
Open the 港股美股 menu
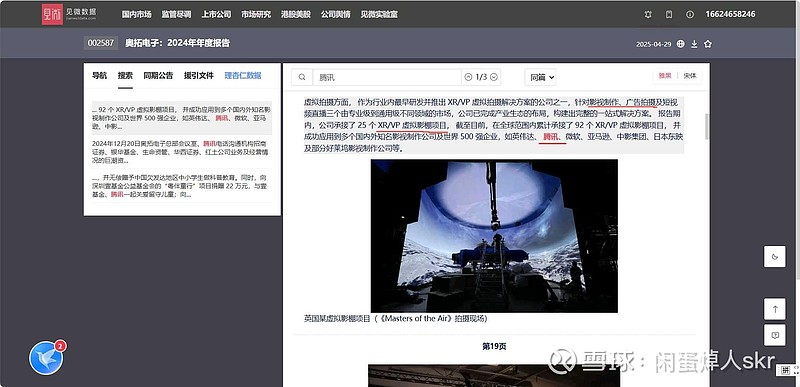[296, 15]
